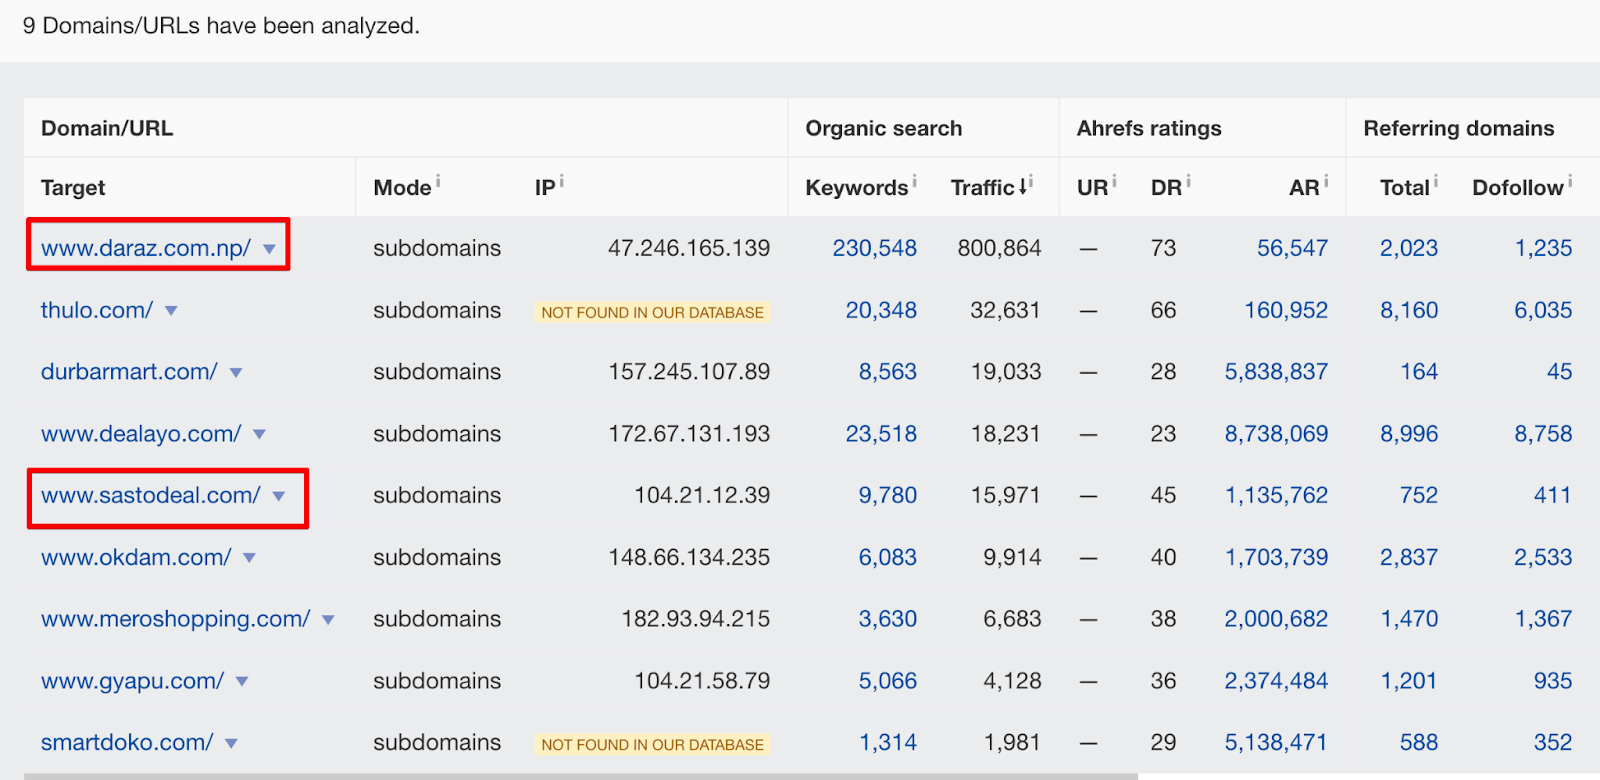Image resolution: width=1600 pixels, height=780 pixels.
Task: Click the info icon next to Mode
Action: click(438, 181)
